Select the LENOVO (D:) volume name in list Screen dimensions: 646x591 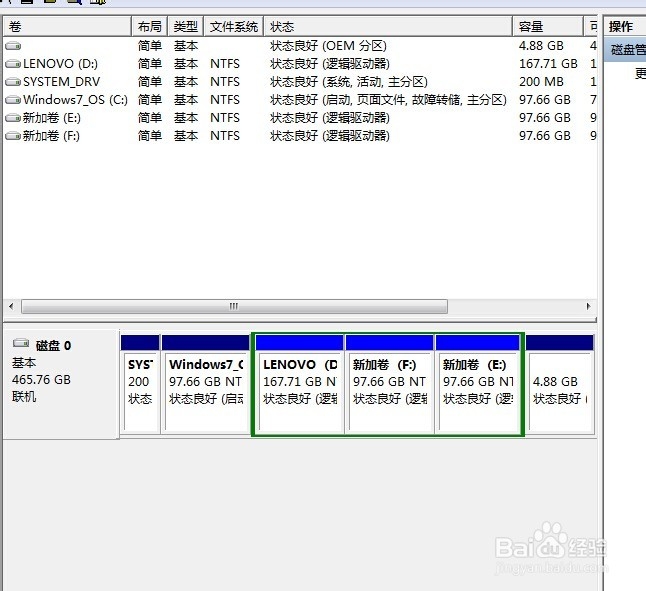pos(60,64)
